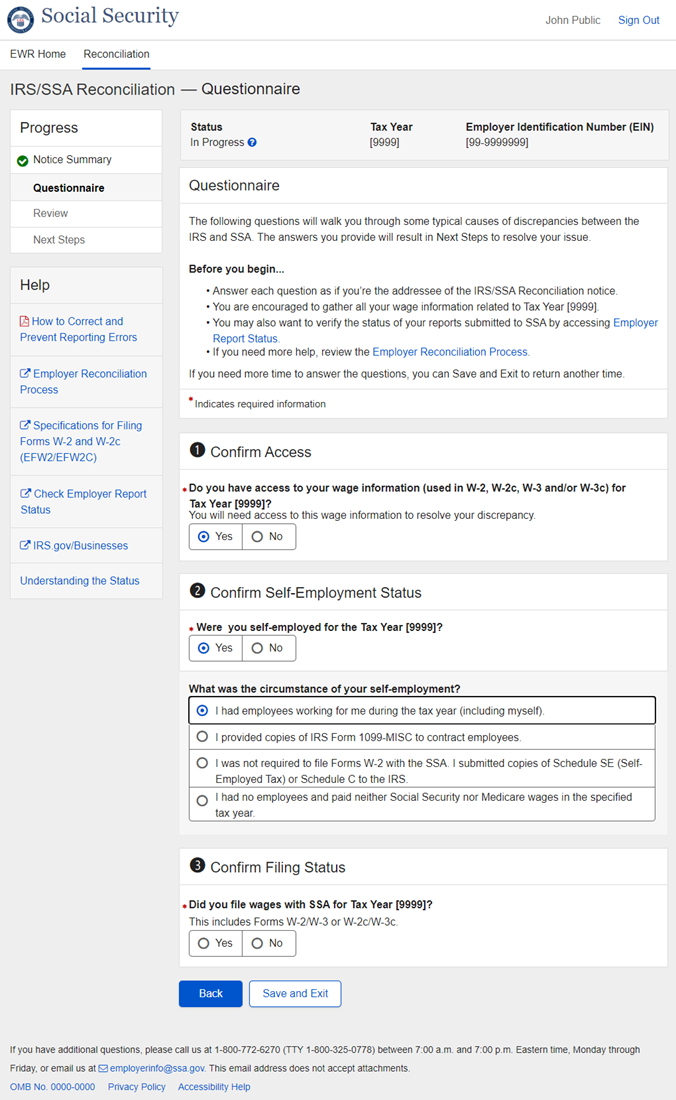Click external link icon beside IRS.gov/Businesses
This screenshot has height=1100, width=676.
(x=25, y=546)
